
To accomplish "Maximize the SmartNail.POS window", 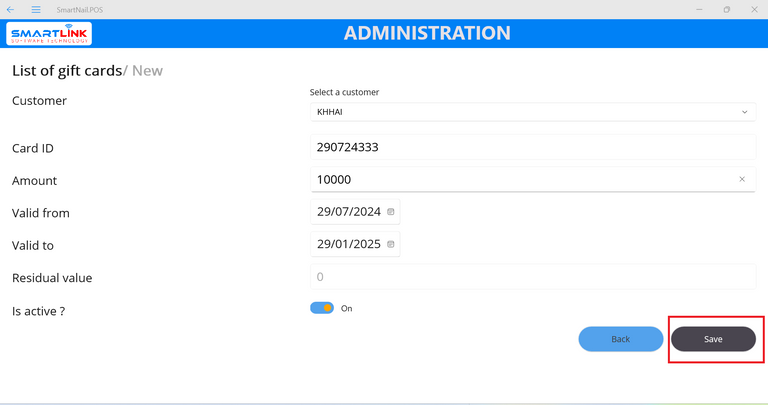I will pos(727,9).
